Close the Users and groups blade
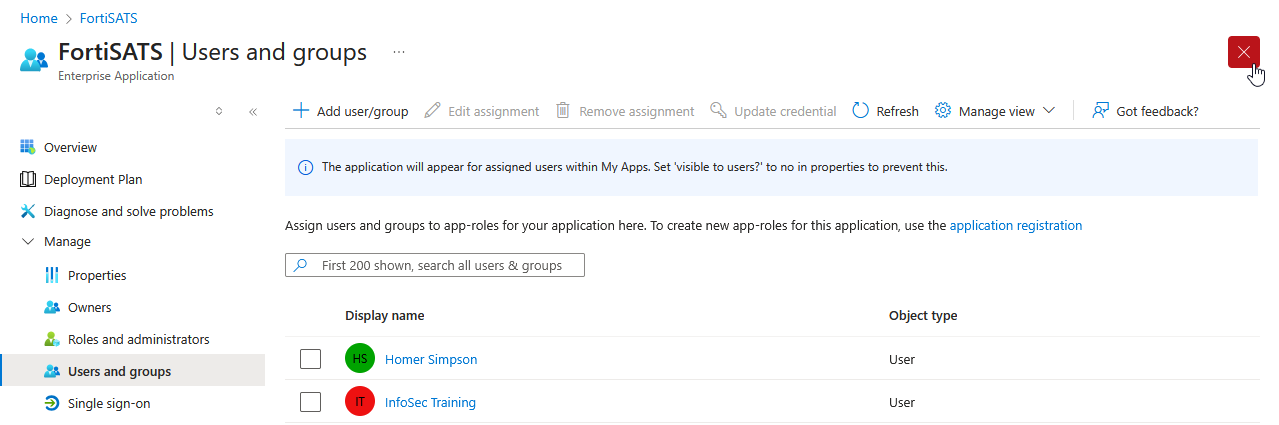This screenshot has width=1279, height=425. tap(1244, 52)
